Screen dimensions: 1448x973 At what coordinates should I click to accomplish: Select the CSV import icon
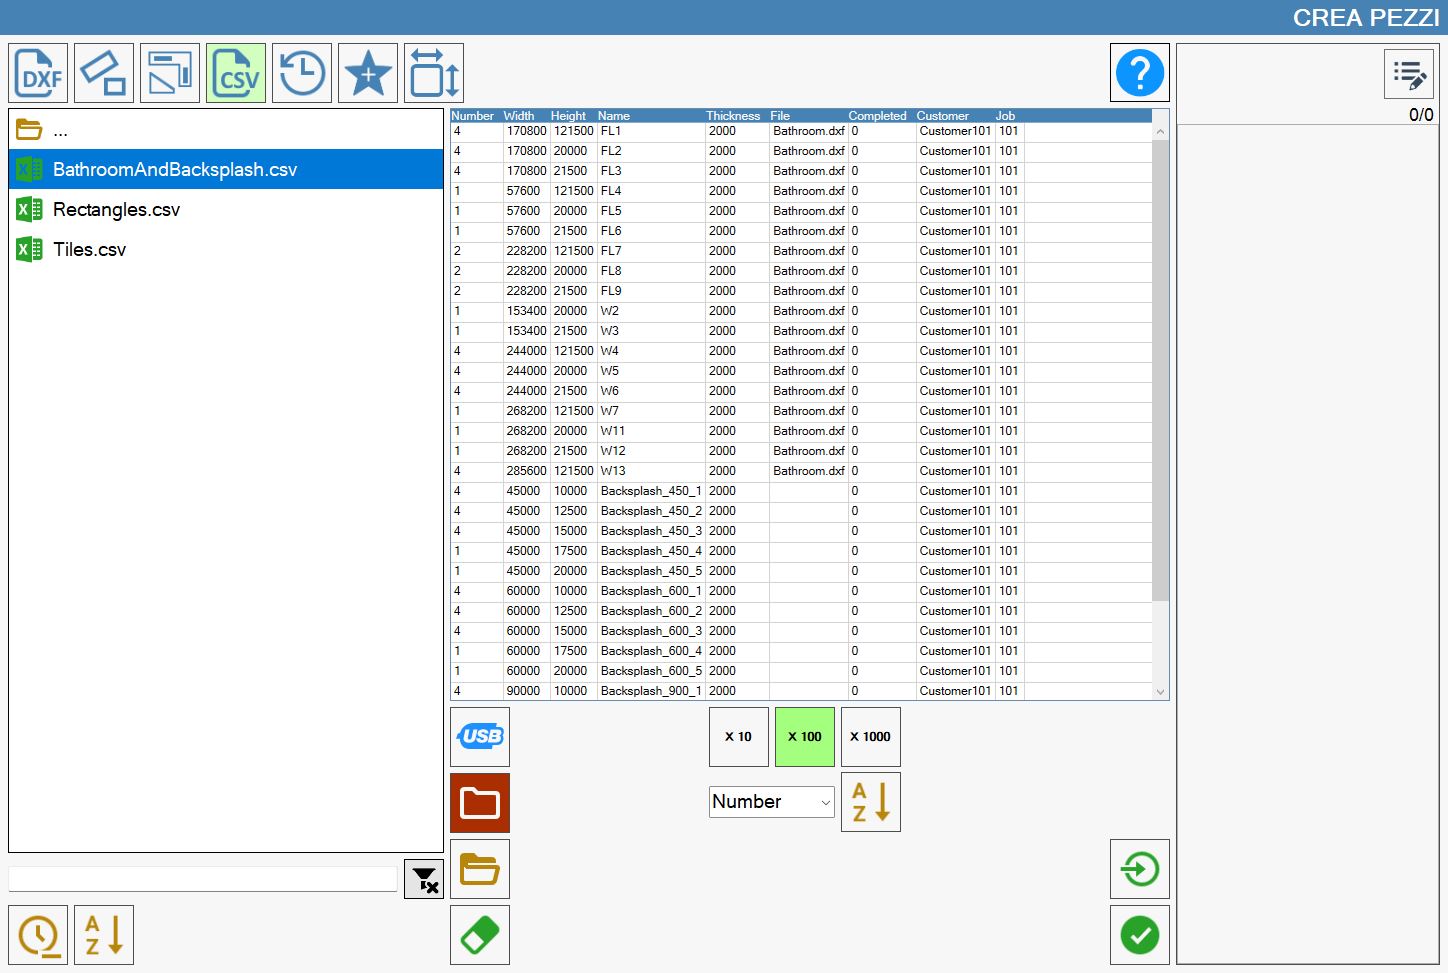click(236, 73)
